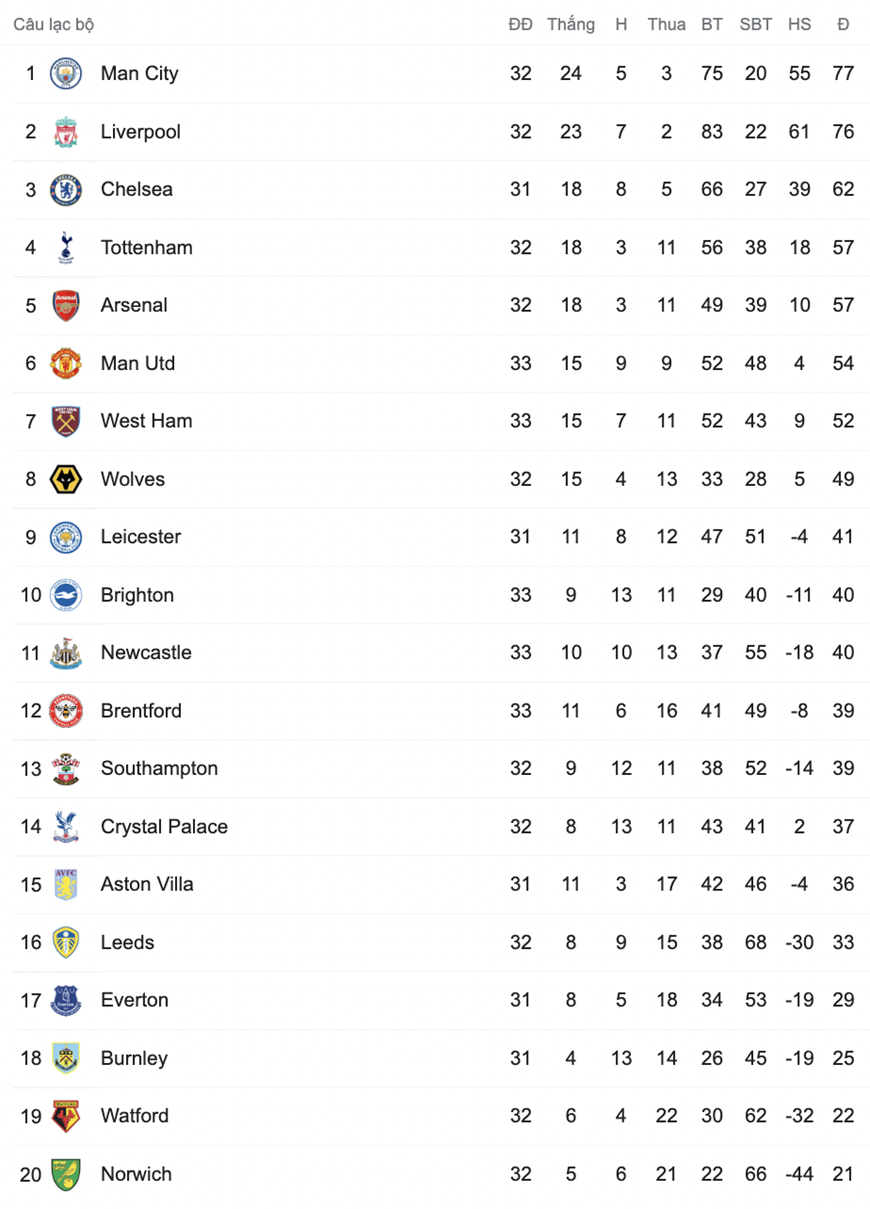
Task: Open the Aston Villa team link
Action: tap(147, 885)
